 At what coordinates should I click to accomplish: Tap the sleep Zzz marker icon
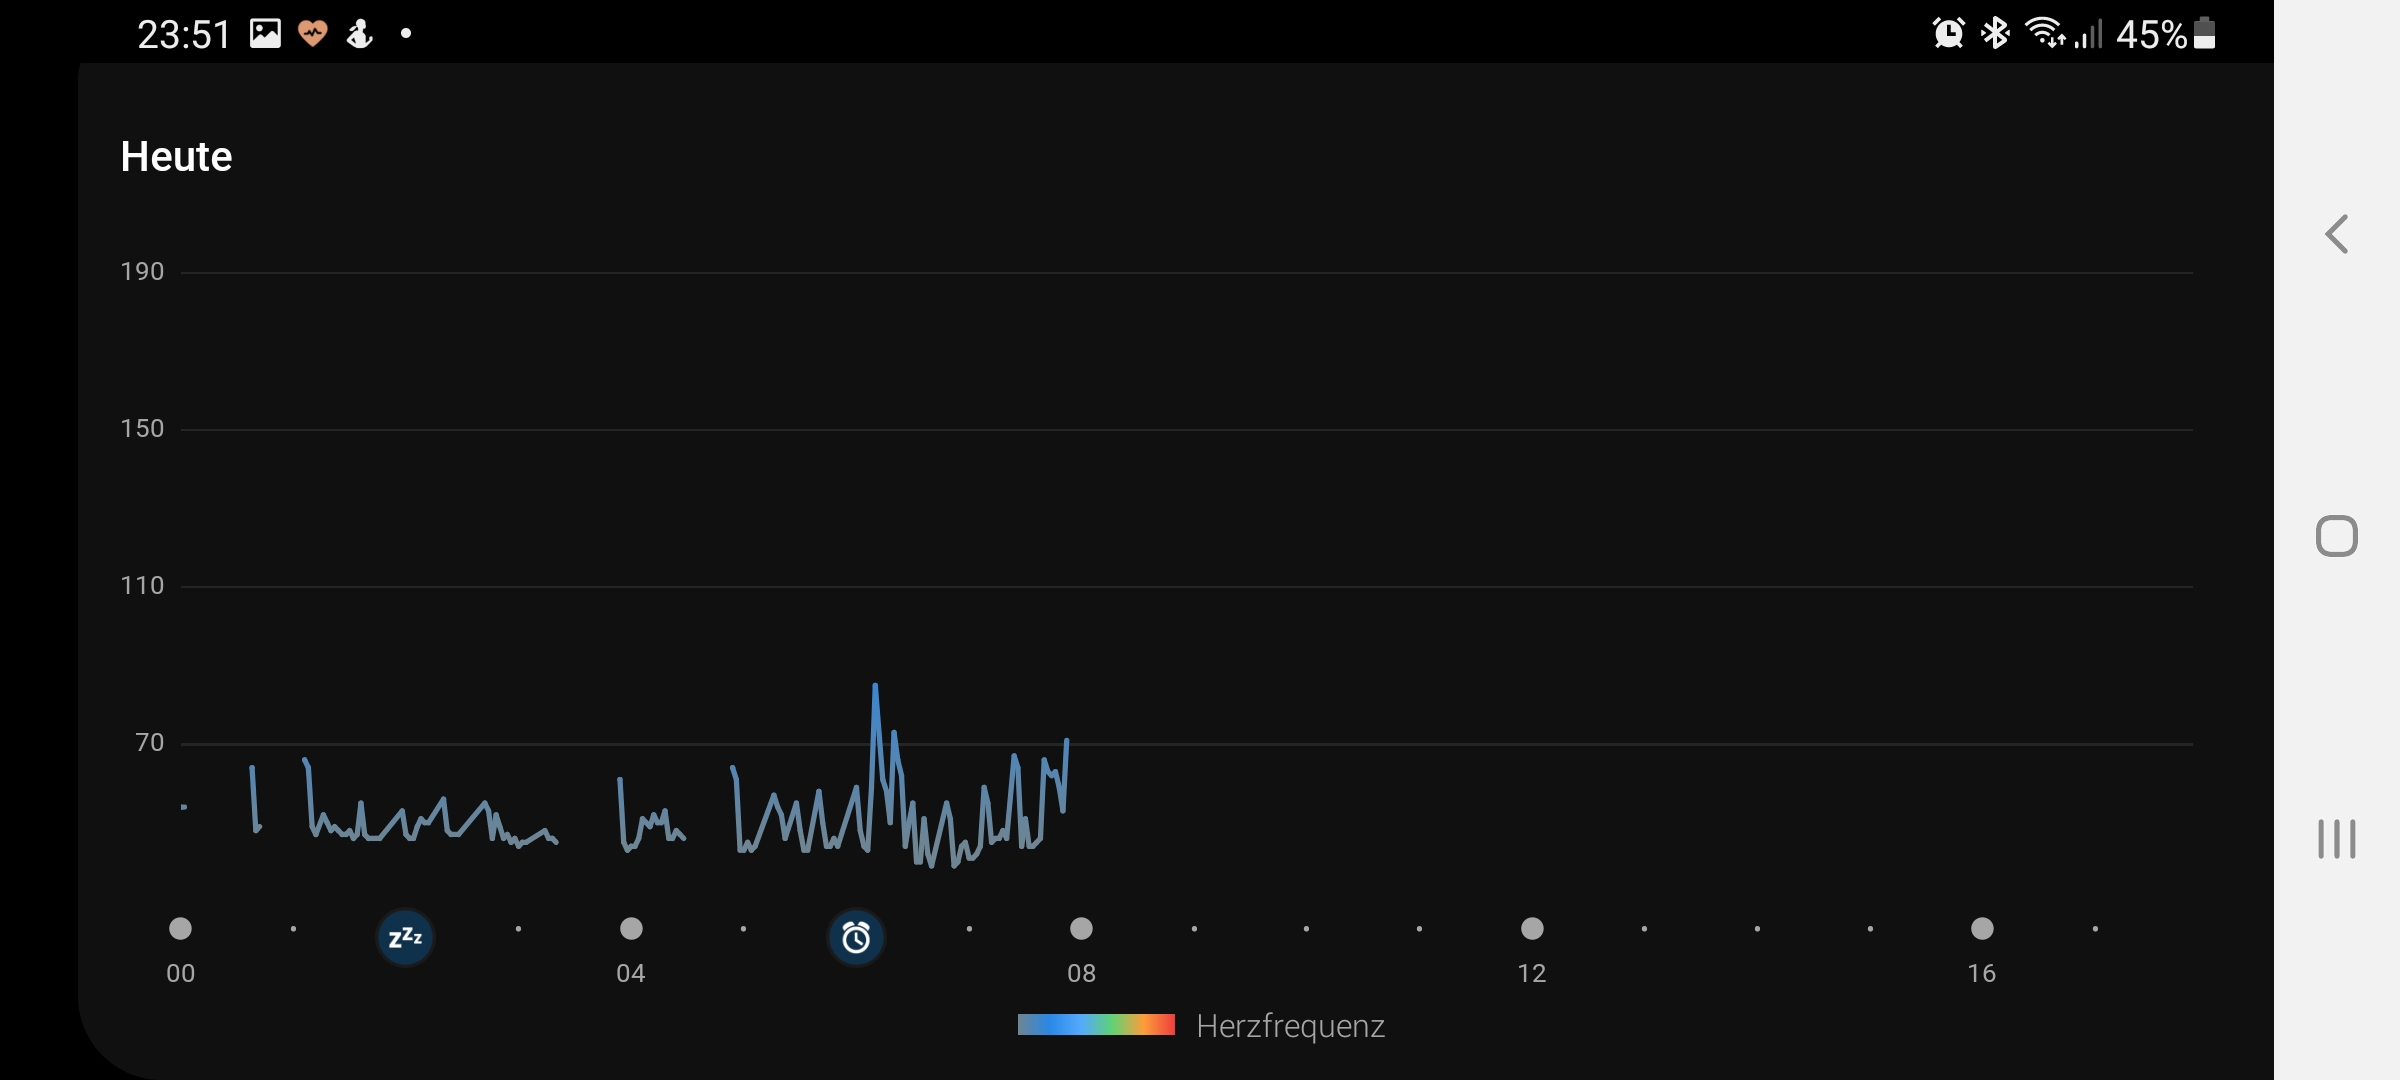pos(405,938)
